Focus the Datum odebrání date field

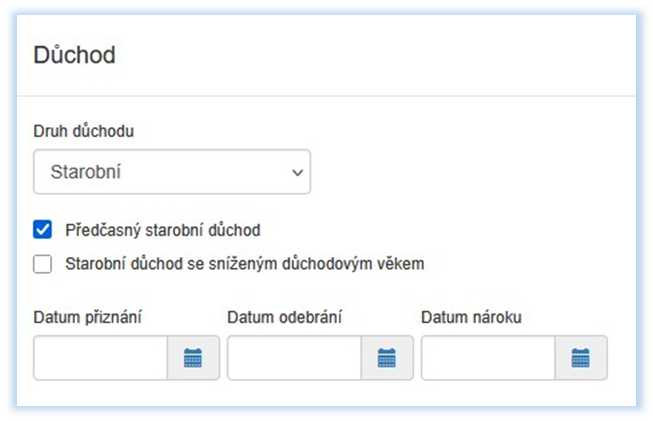[x=294, y=358]
